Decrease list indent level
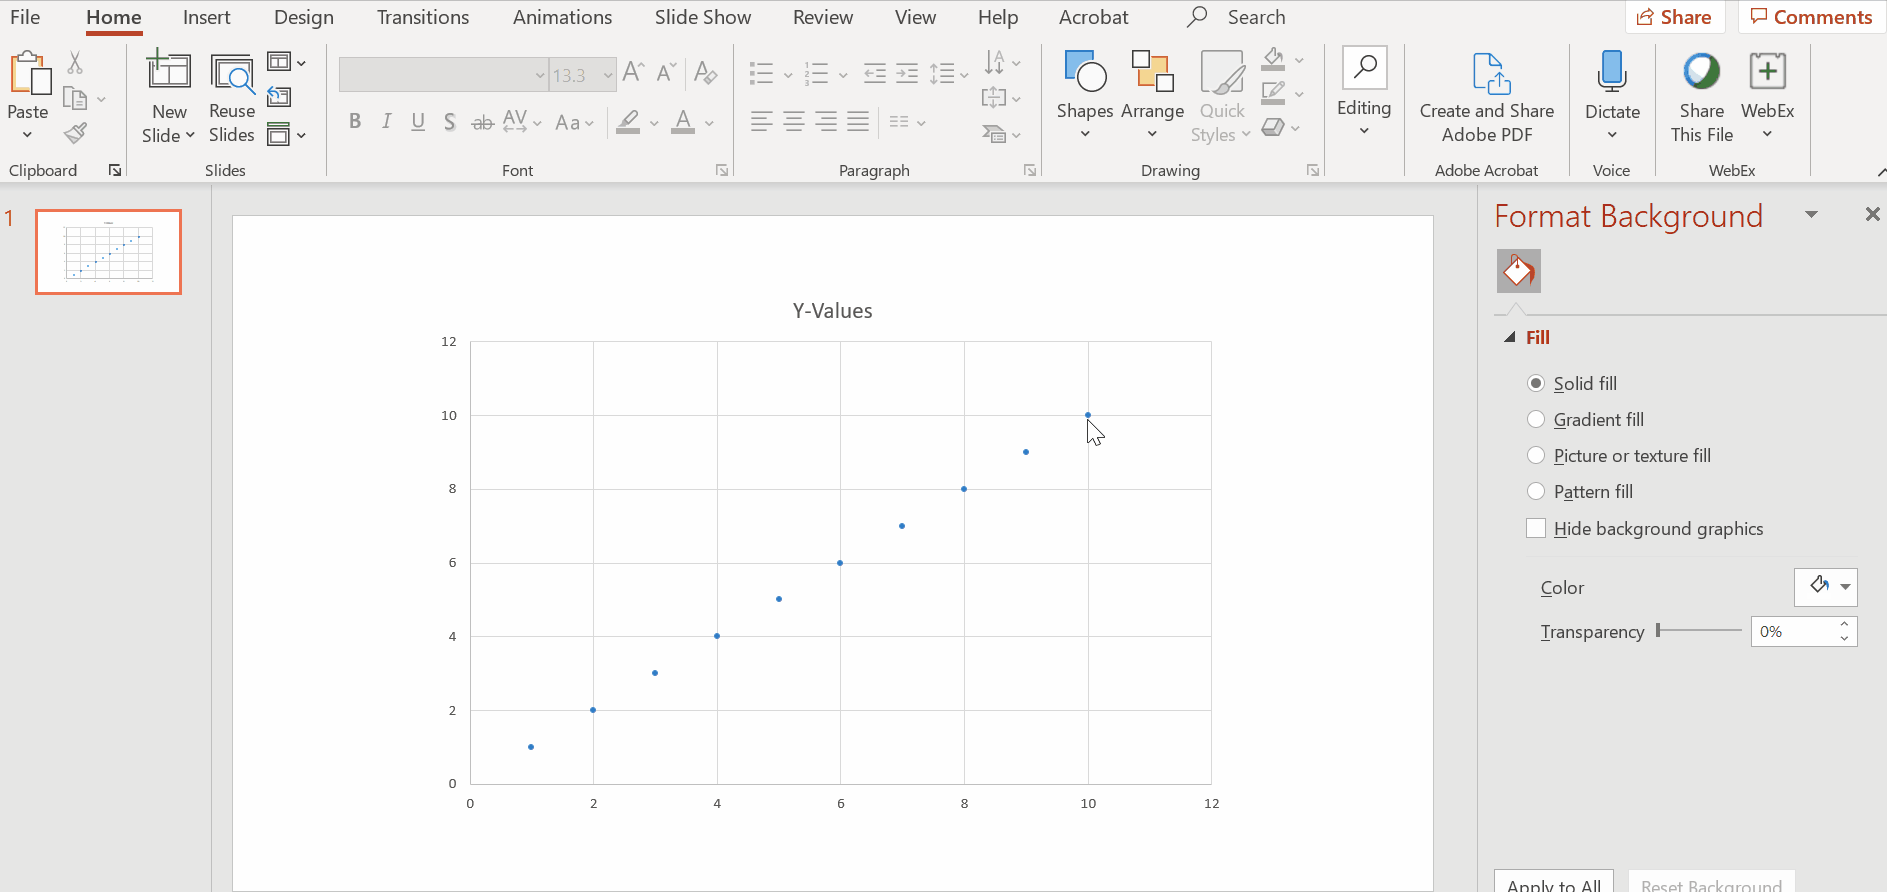Image resolution: width=1887 pixels, height=892 pixels. 875,73
